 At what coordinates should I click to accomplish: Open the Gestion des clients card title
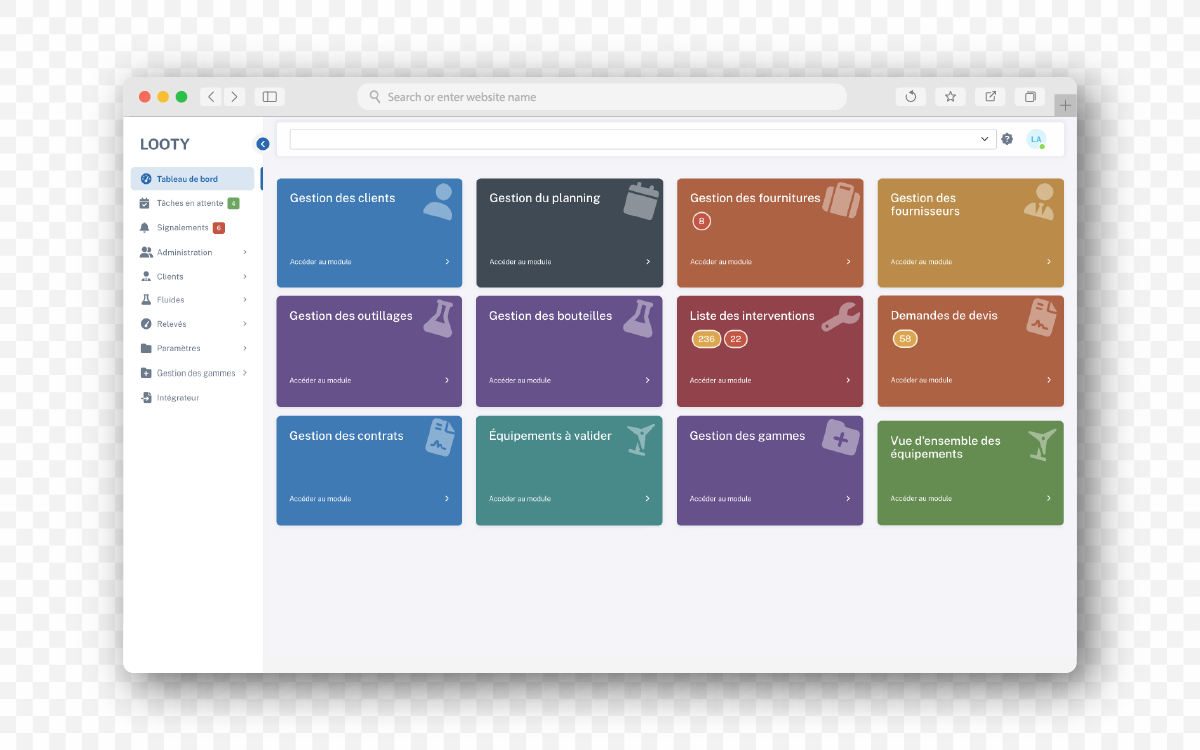tap(342, 198)
